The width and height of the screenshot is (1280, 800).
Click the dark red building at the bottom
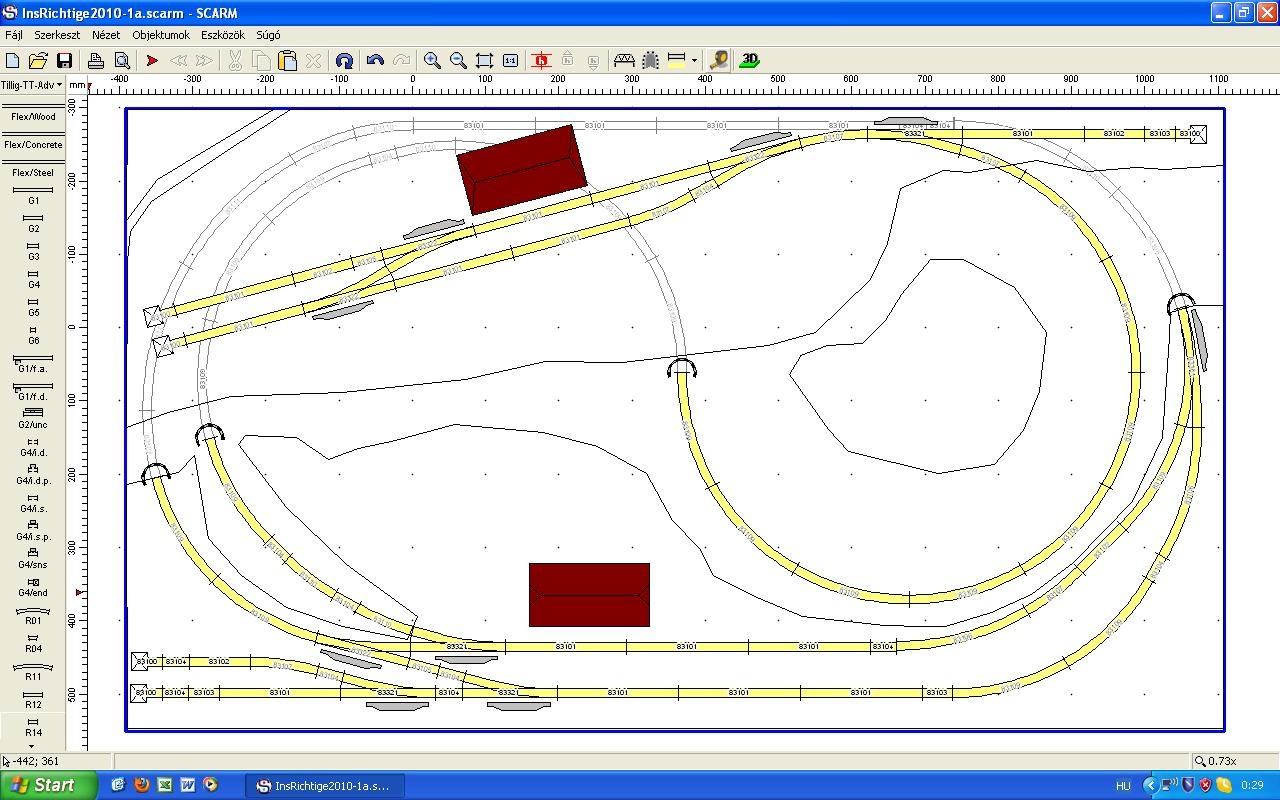click(589, 595)
